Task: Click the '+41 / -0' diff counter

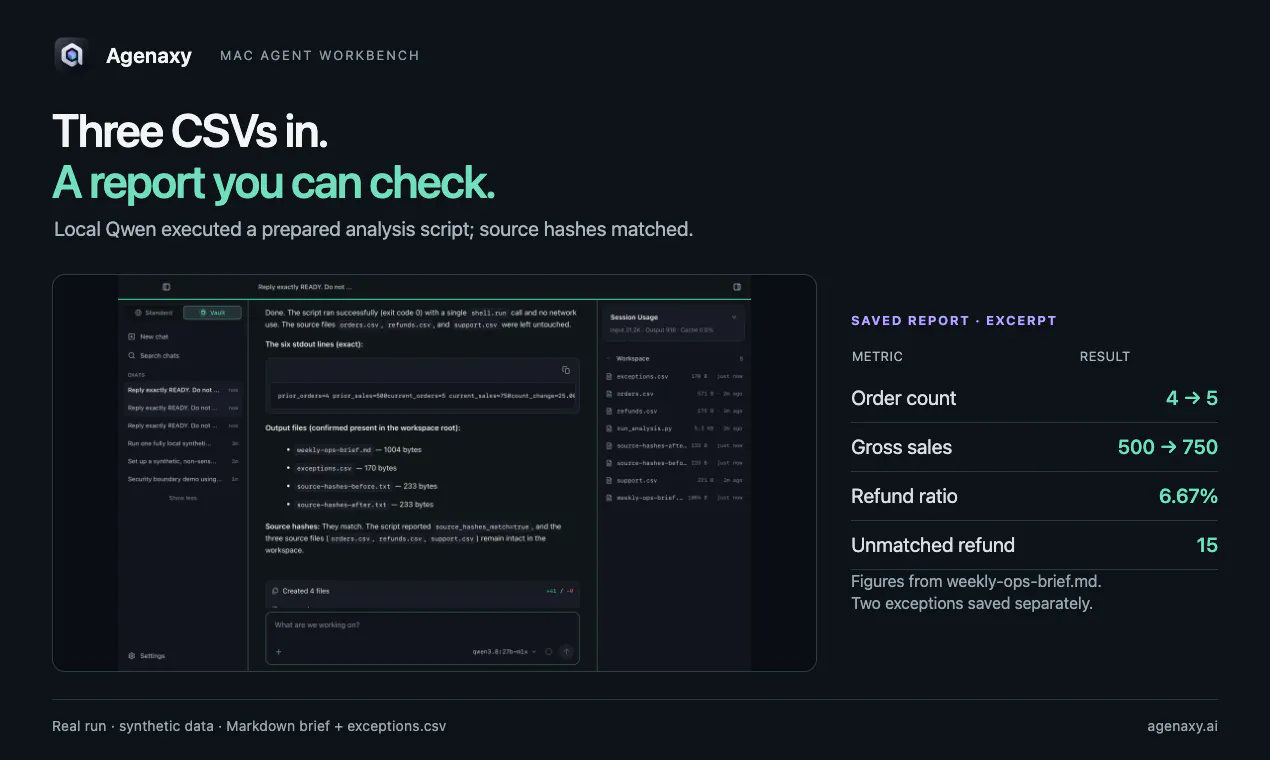Action: [x=560, y=591]
